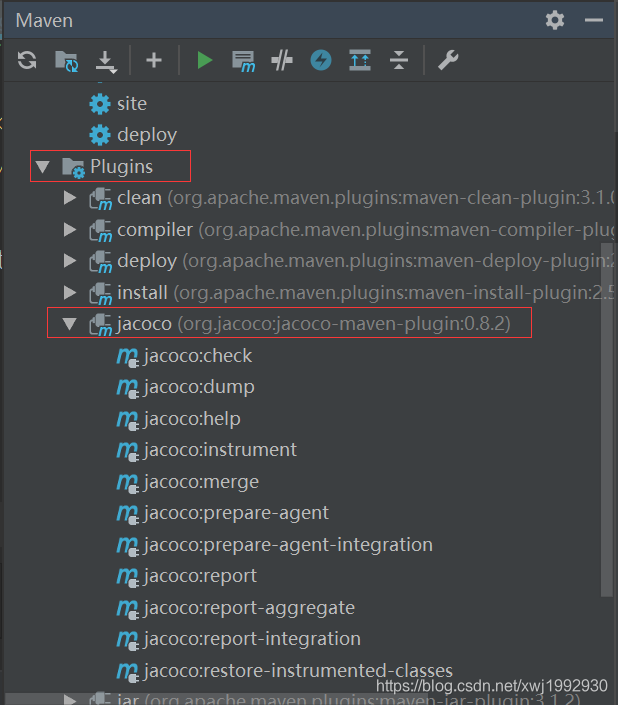Select the clean plugin row
618x705 pixels.
[309, 198]
